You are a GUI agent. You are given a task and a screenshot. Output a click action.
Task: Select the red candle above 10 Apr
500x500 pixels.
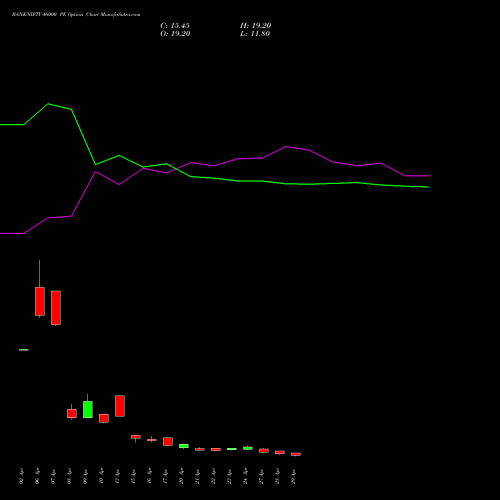[x=104, y=418]
